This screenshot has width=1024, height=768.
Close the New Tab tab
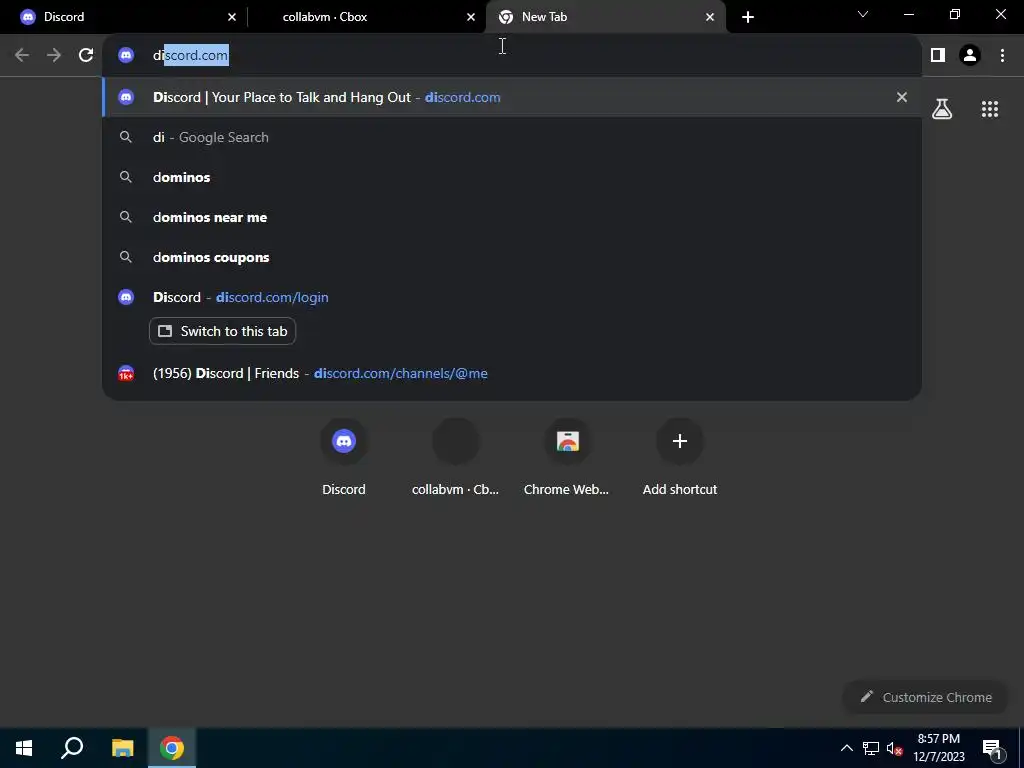(710, 17)
